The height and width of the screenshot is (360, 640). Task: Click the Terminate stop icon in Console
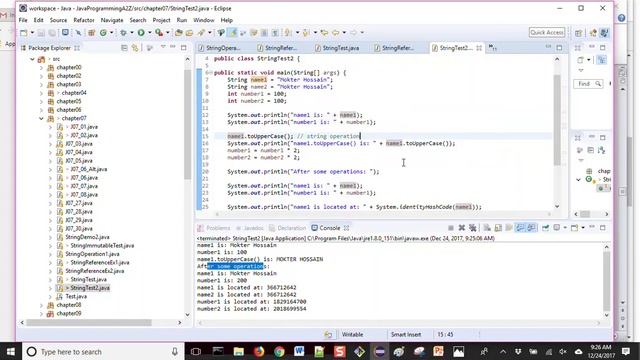point(451,228)
